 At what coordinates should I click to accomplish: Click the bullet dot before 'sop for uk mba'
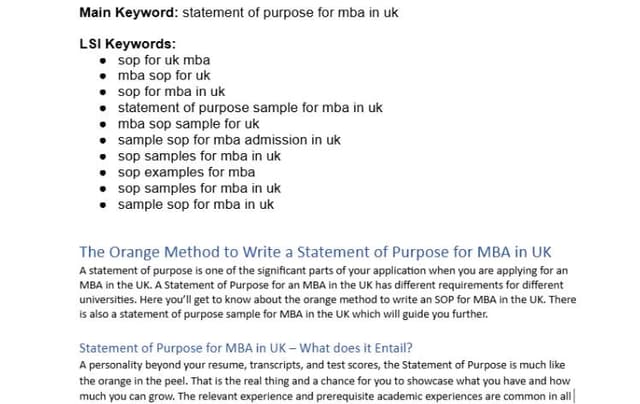pos(103,61)
